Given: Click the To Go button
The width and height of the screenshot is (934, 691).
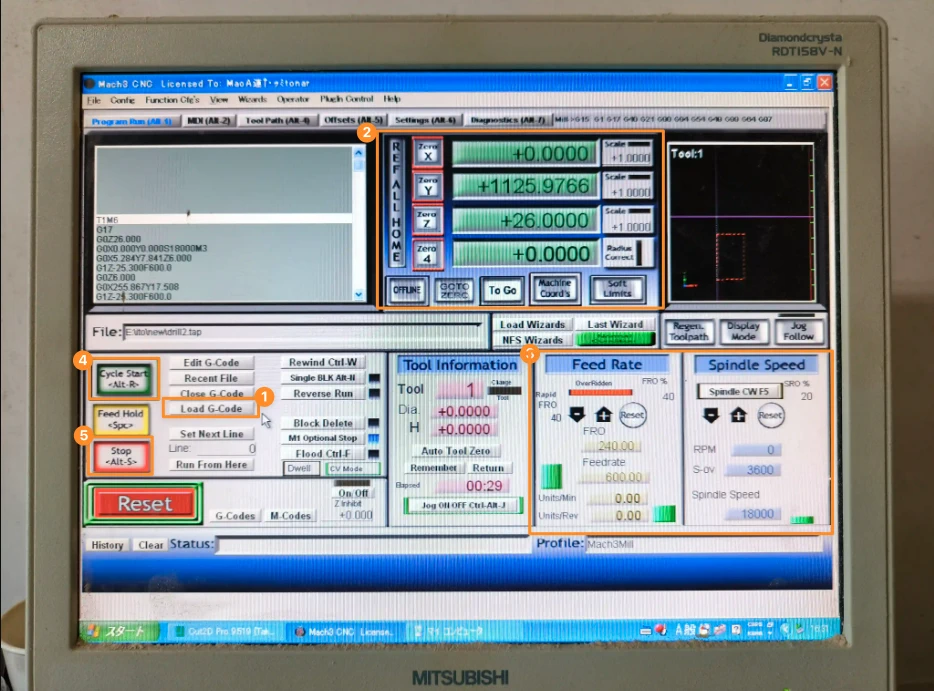Looking at the screenshot, I should (502, 290).
